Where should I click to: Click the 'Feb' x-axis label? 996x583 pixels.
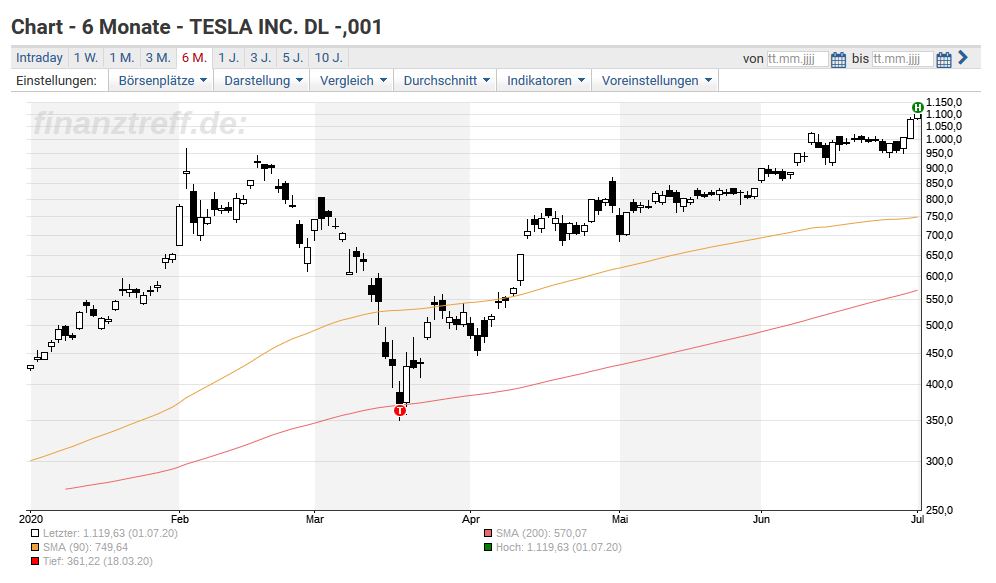coord(179,519)
